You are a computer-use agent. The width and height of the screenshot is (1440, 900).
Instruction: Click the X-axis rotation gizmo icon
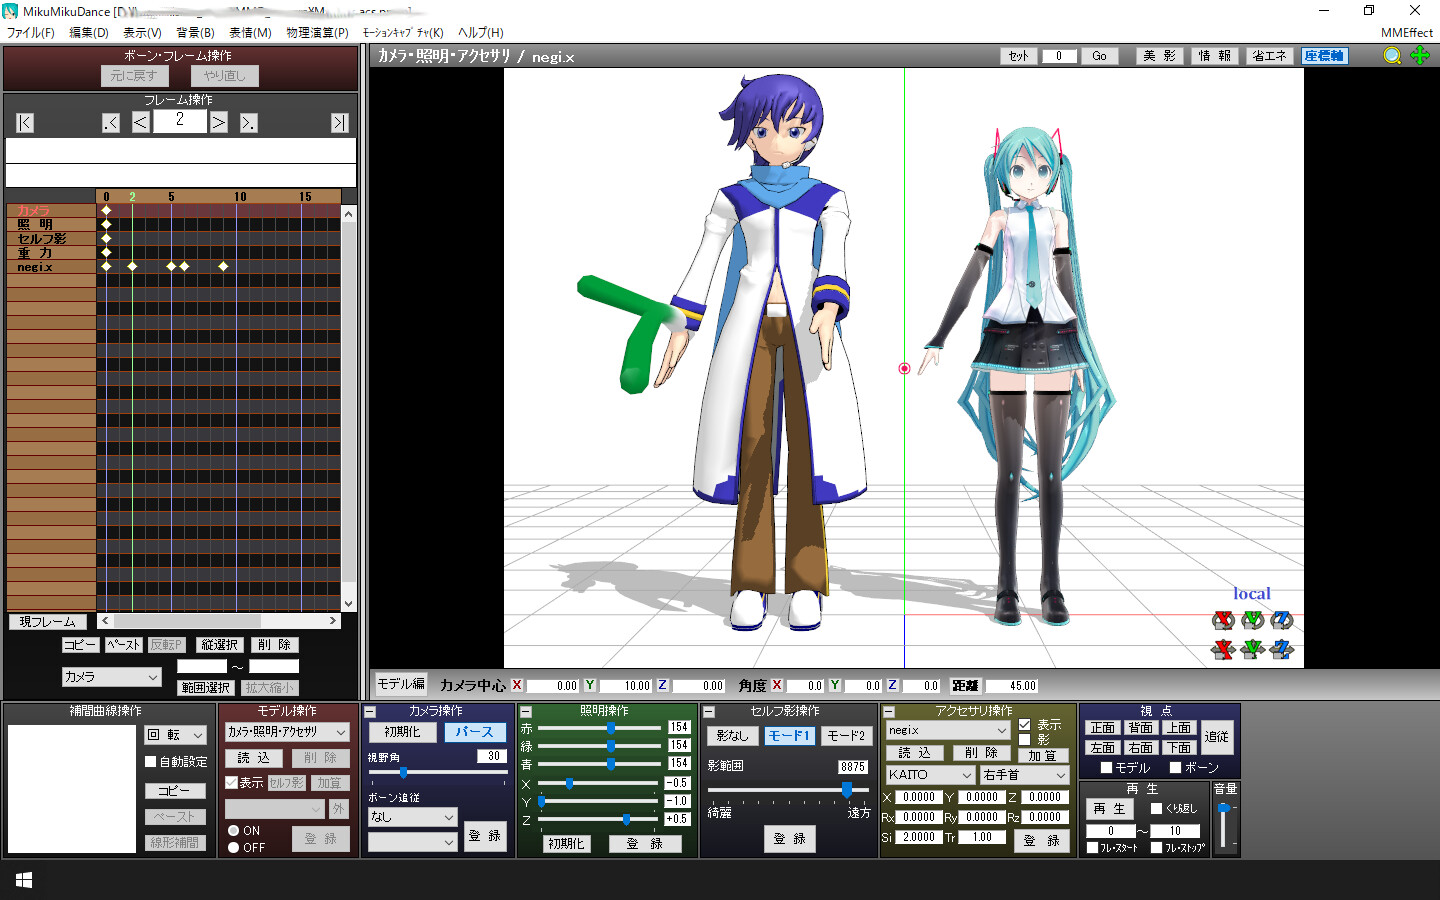coord(1222,620)
